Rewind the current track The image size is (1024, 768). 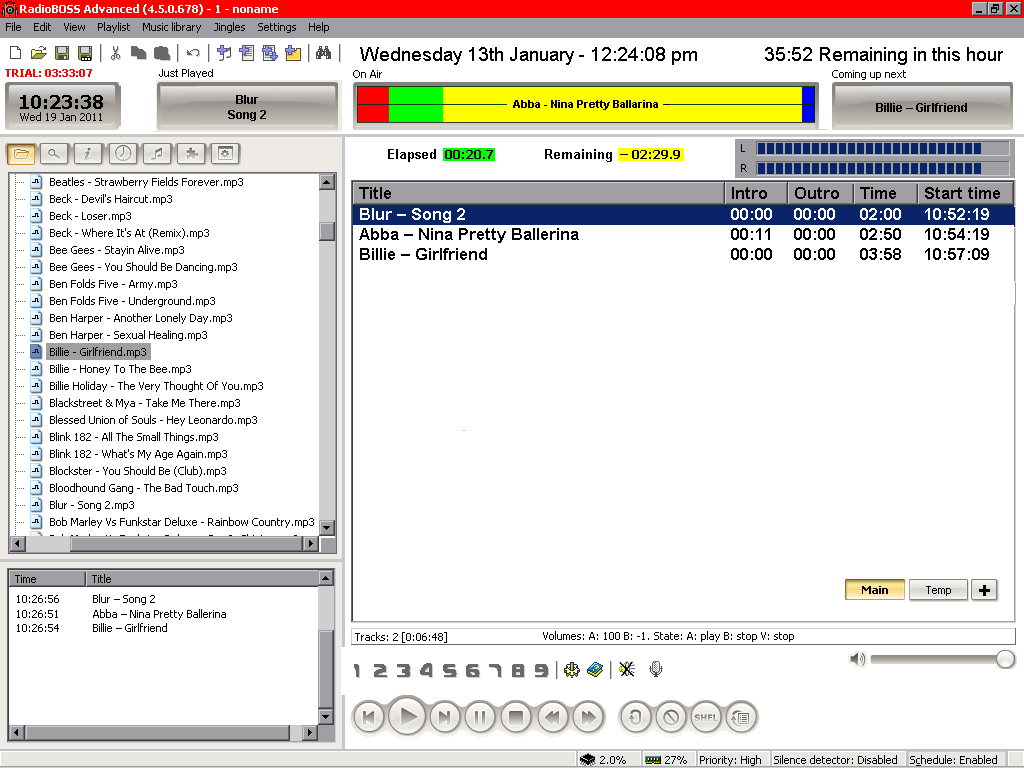pyautogui.click(x=552, y=717)
